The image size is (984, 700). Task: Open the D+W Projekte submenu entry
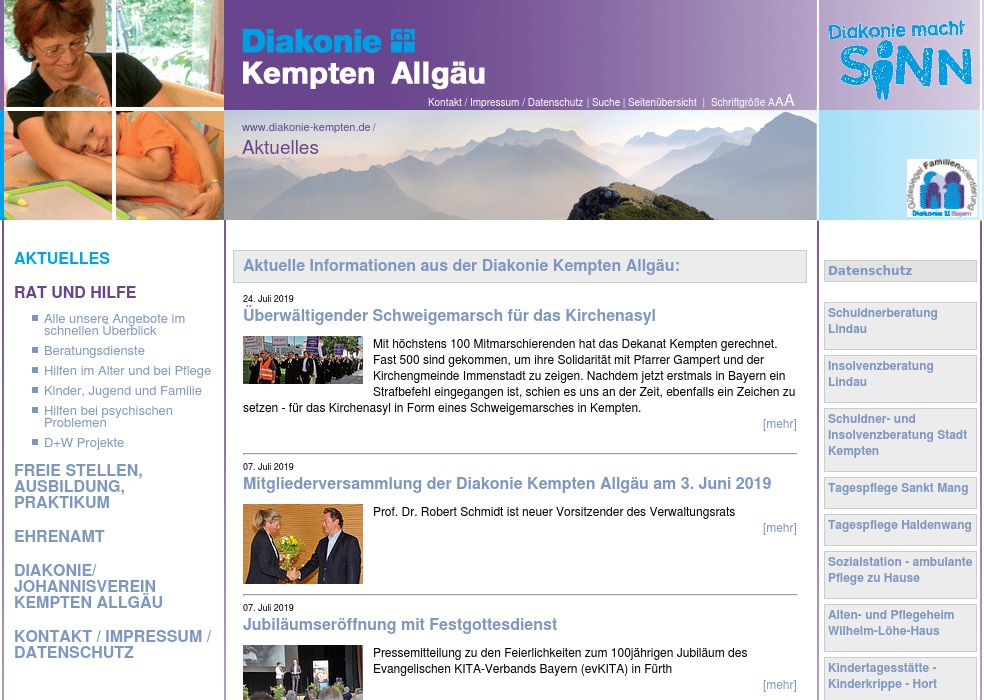pos(84,443)
